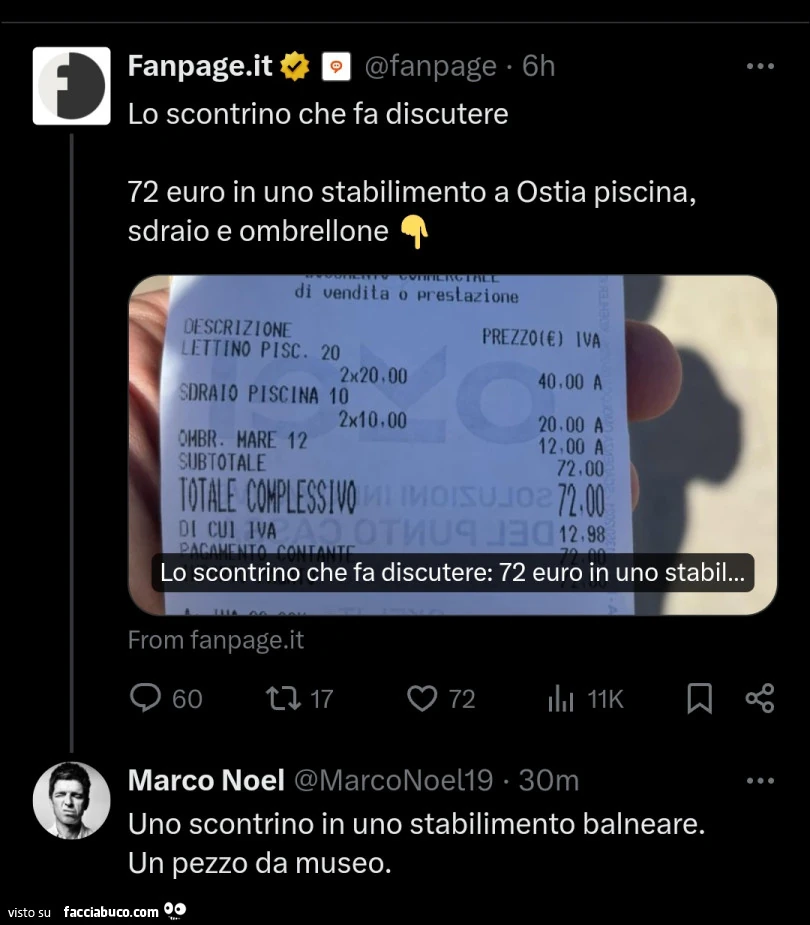This screenshot has width=810, height=925.
Task: Click the Marco Noel display name
Action: tap(206, 780)
